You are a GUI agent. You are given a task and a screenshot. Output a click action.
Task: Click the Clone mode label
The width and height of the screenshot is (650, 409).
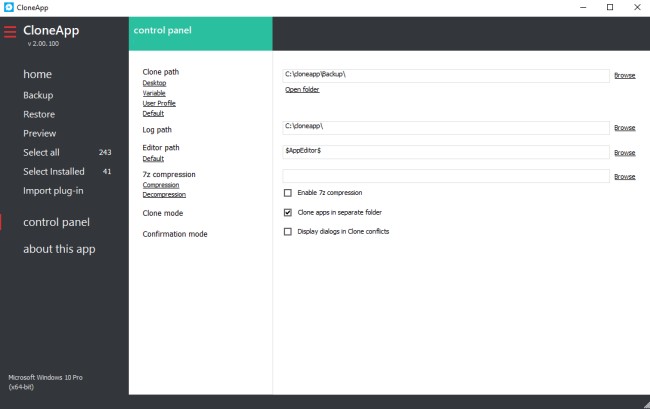click(163, 213)
